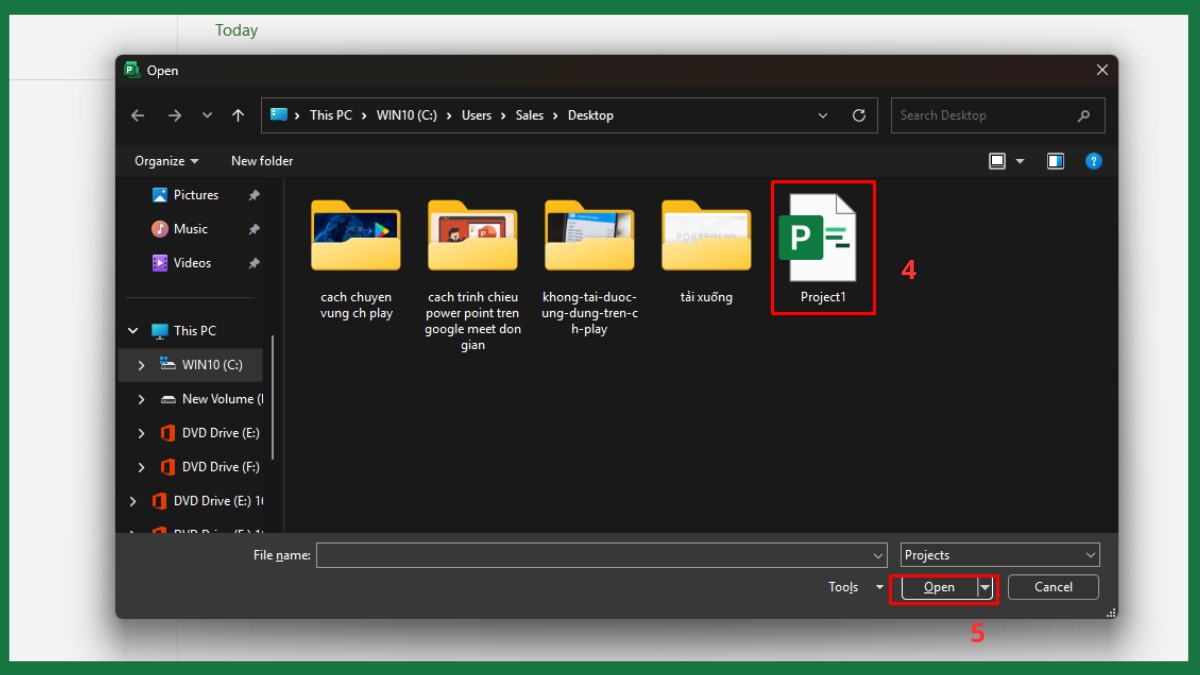This screenshot has height=675, width=1200.
Task: Expand the Organize menu
Action: pos(166,161)
